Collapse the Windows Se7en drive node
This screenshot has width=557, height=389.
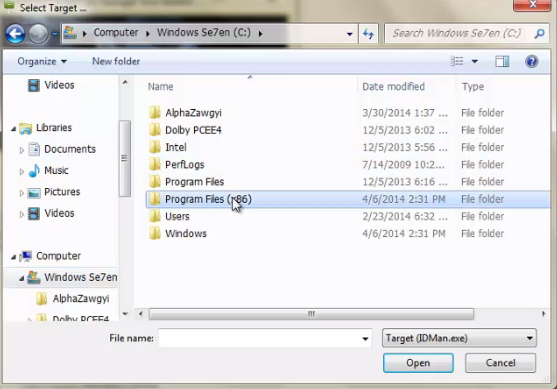pos(22,279)
